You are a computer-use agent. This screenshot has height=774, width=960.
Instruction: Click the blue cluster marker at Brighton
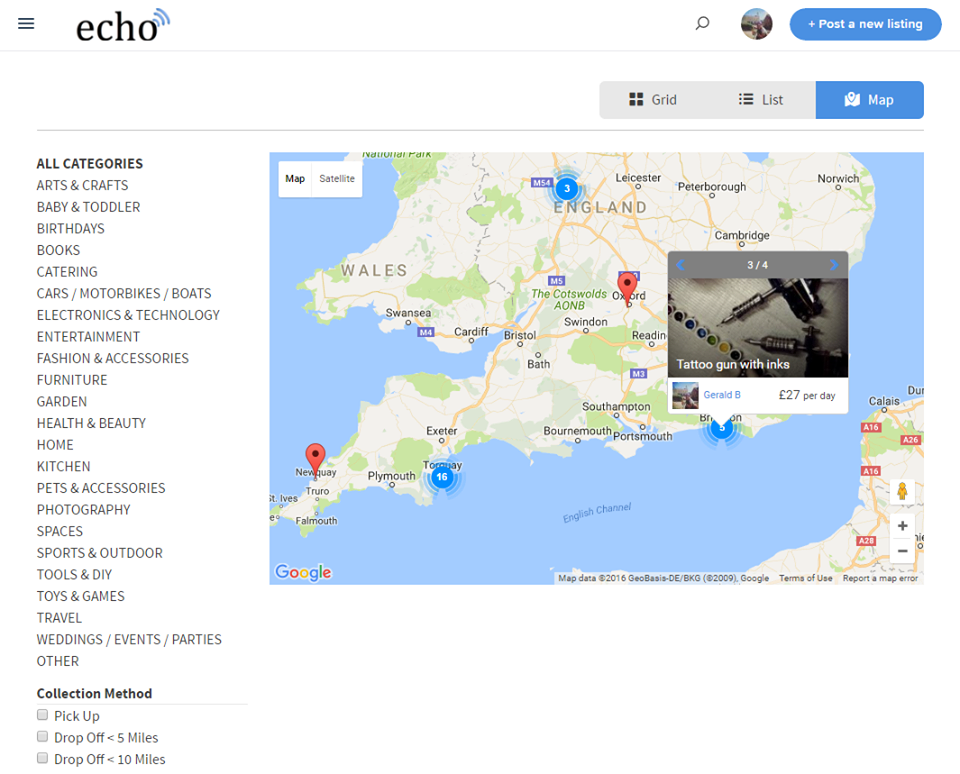pyautogui.click(x=722, y=428)
